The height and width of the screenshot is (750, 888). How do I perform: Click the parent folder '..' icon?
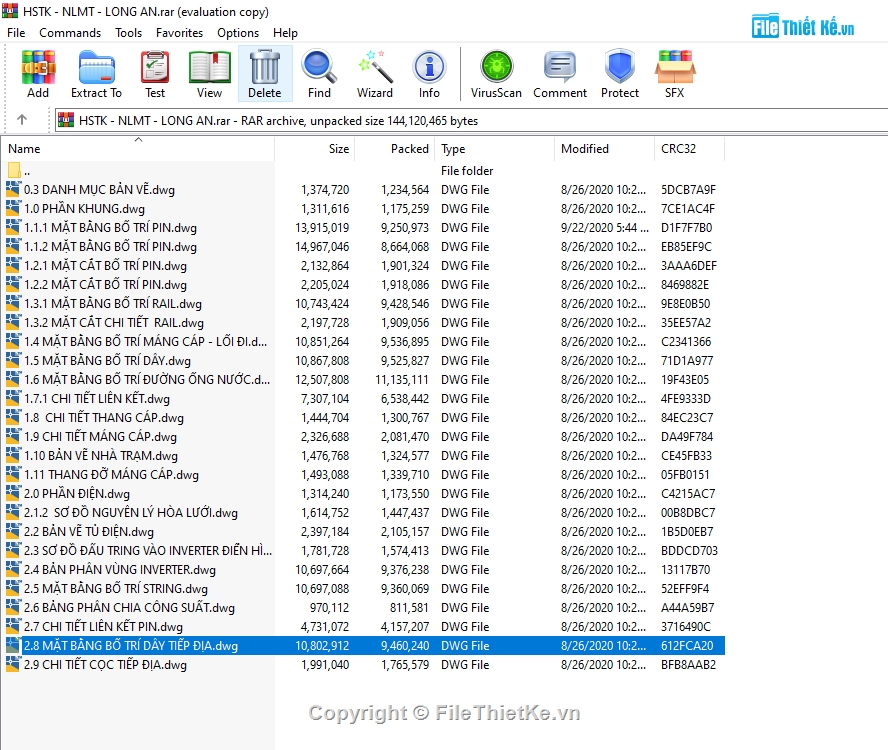pyautogui.click(x=14, y=170)
